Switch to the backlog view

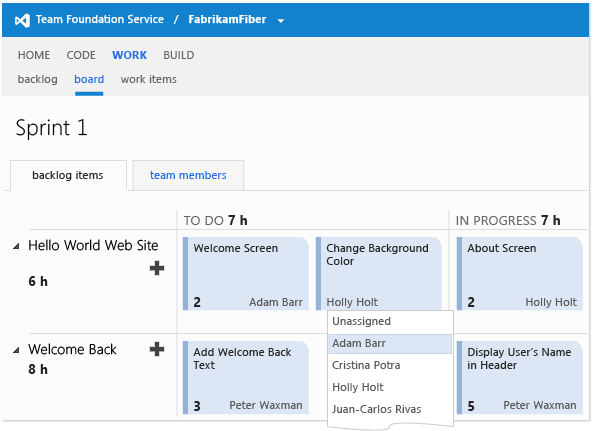[x=37, y=79]
